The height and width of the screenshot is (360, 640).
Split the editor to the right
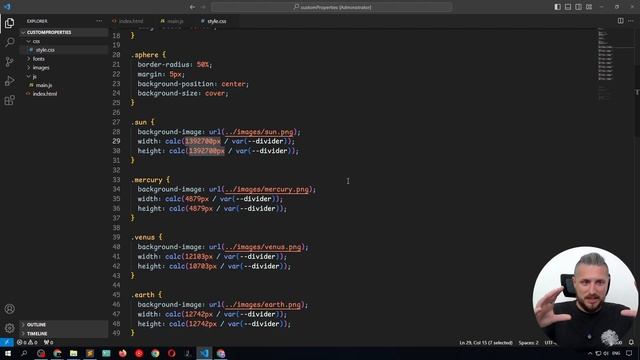(x=620, y=21)
